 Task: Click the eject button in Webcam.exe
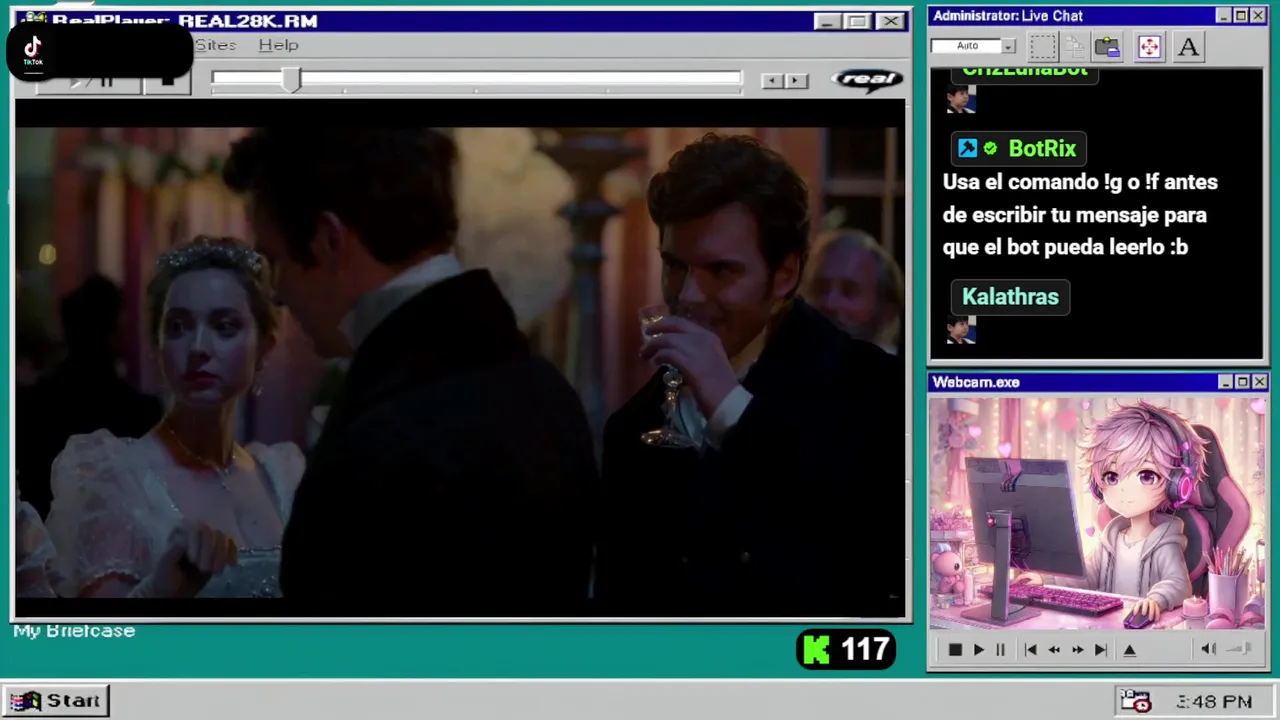tap(1130, 650)
